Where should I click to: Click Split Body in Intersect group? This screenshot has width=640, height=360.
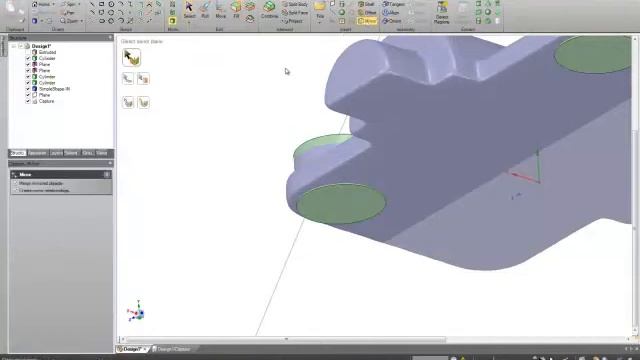coord(295,4)
